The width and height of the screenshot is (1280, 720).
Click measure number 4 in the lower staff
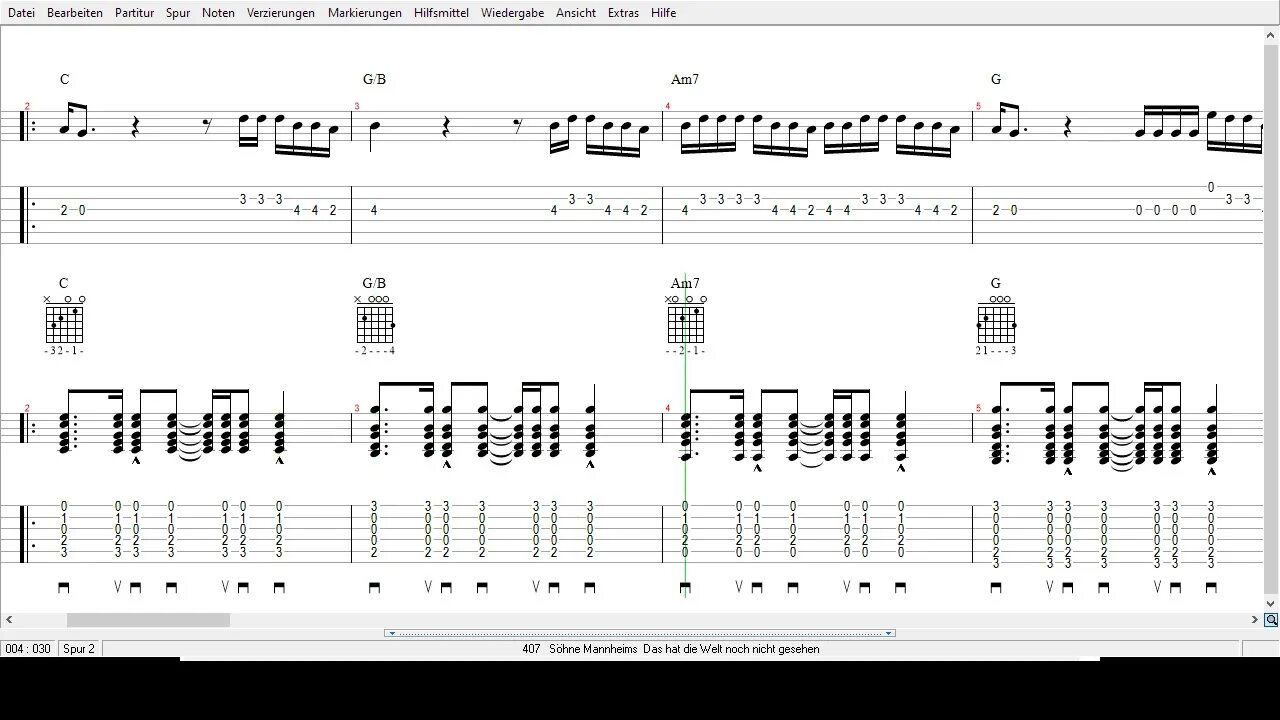[667, 408]
